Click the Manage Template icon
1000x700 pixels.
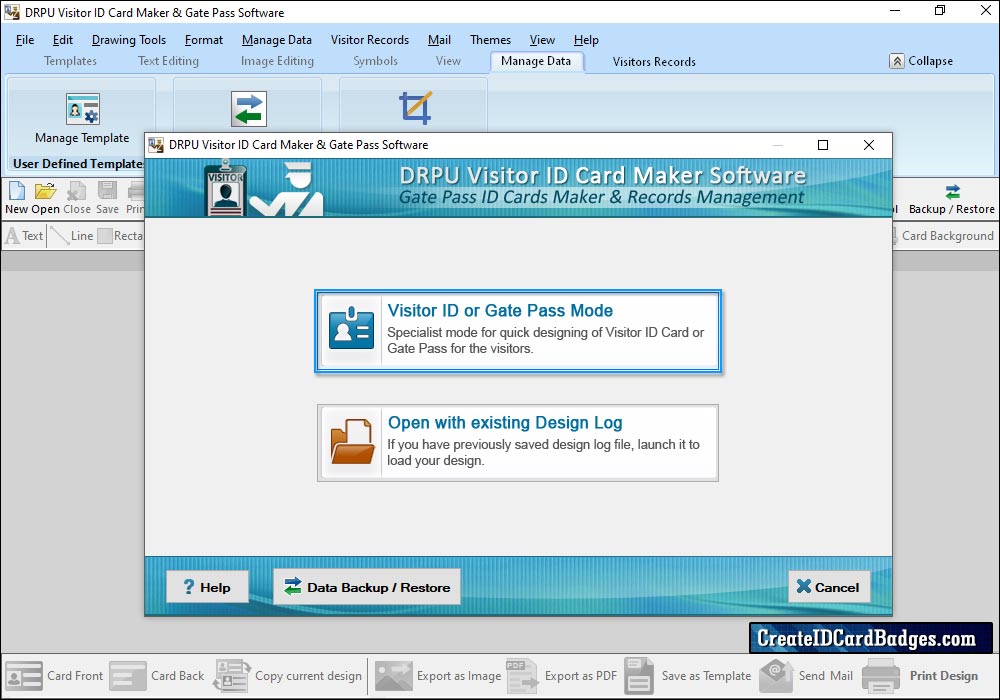[83, 109]
